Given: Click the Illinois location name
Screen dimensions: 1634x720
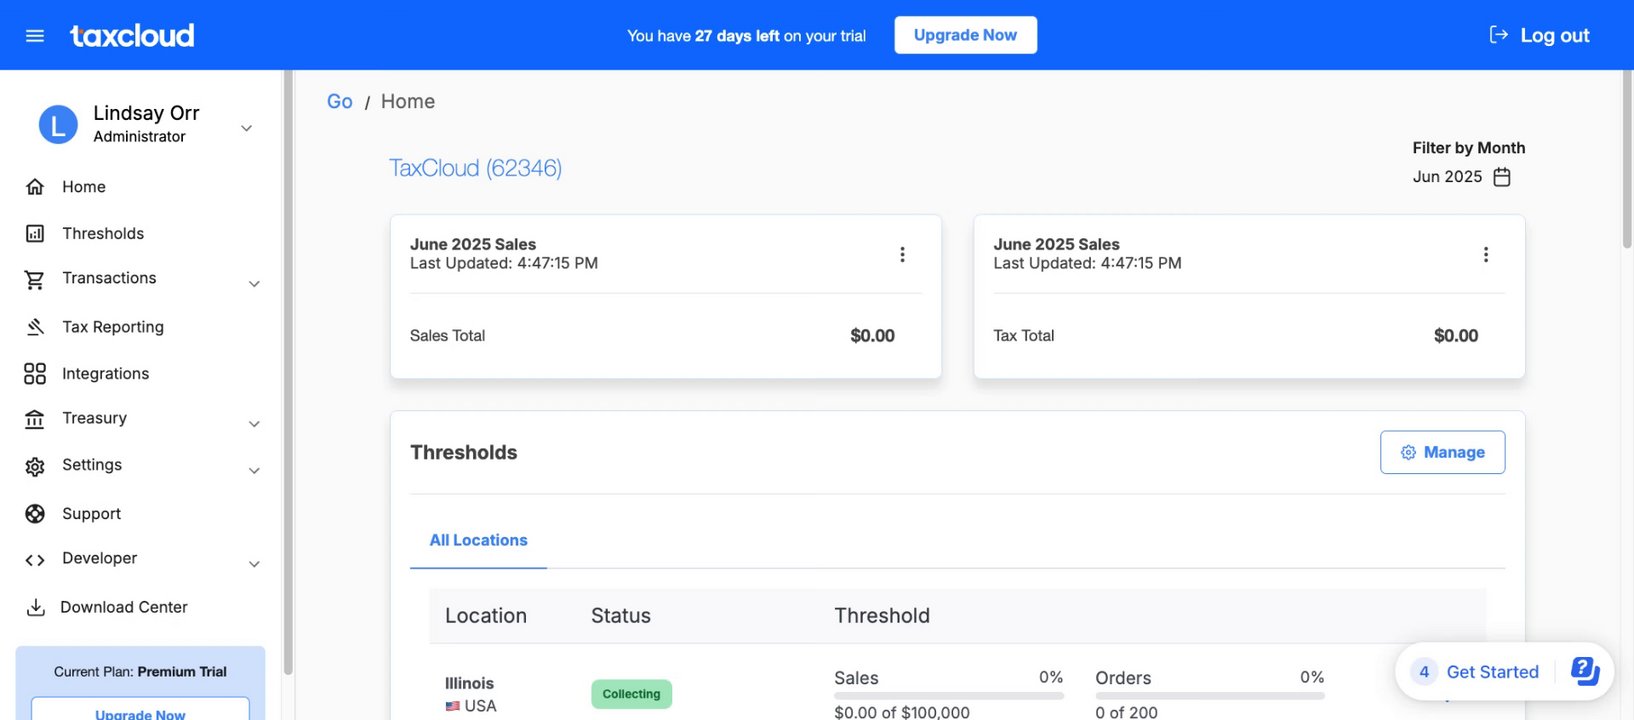Looking at the screenshot, I should pyautogui.click(x=469, y=684).
